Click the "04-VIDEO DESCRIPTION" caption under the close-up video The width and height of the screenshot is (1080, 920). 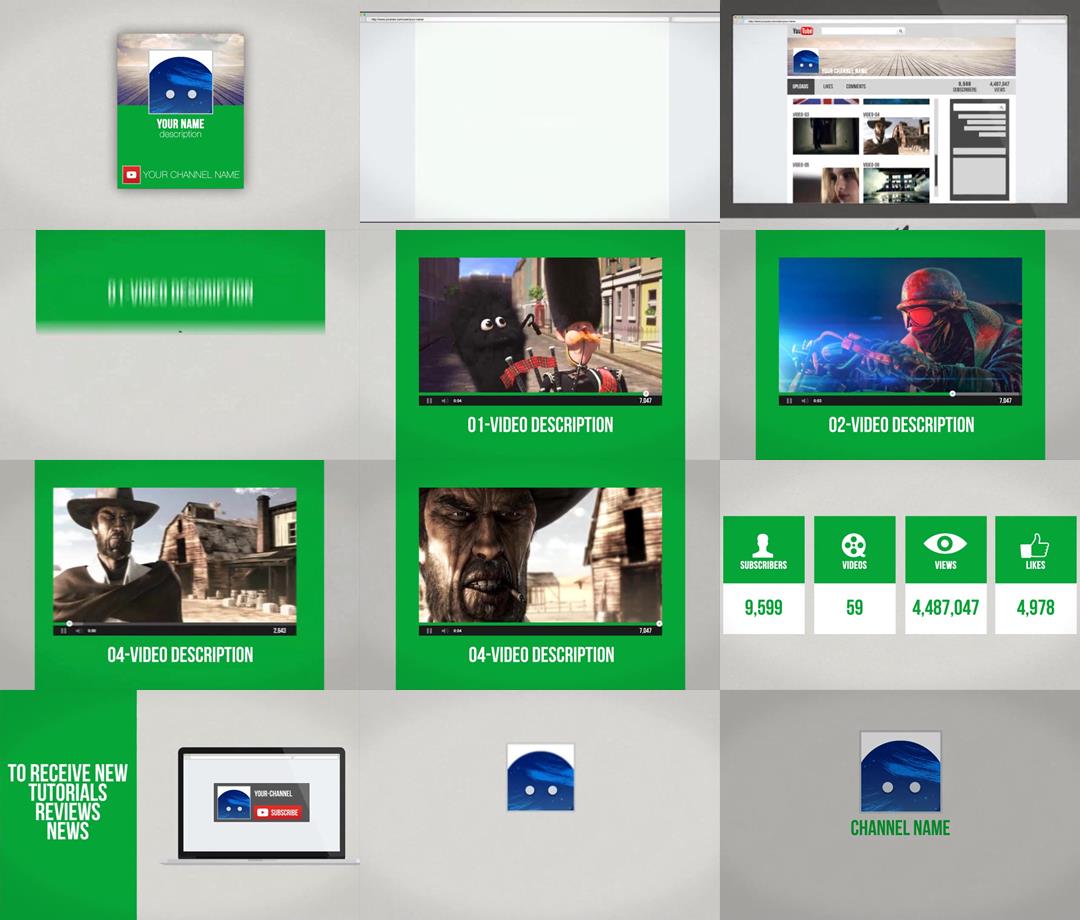click(x=541, y=655)
